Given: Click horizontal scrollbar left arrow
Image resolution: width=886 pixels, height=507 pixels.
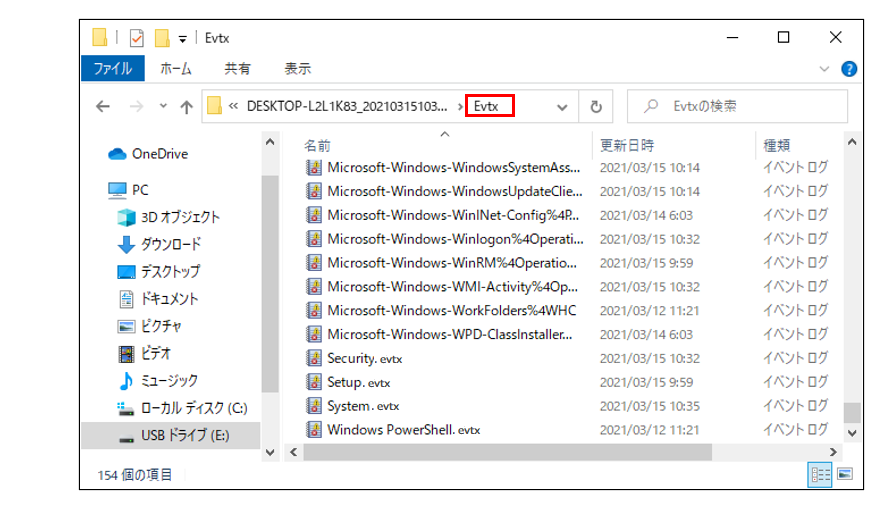Looking at the screenshot, I should point(293,452).
